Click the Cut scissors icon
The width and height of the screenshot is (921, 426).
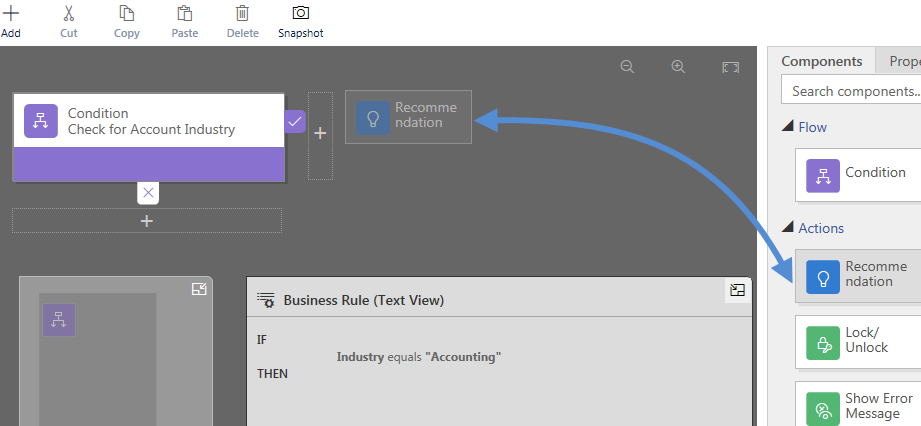tap(68, 14)
